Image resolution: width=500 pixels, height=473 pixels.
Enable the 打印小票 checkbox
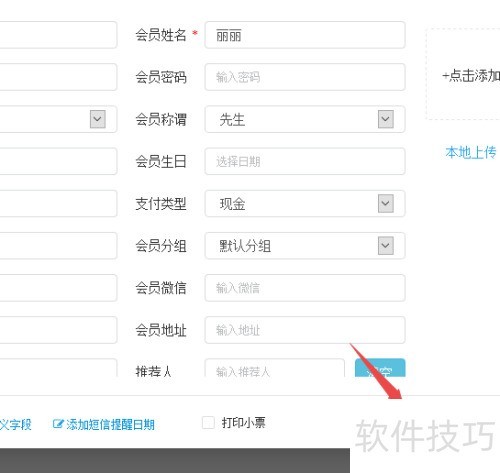click(208, 423)
